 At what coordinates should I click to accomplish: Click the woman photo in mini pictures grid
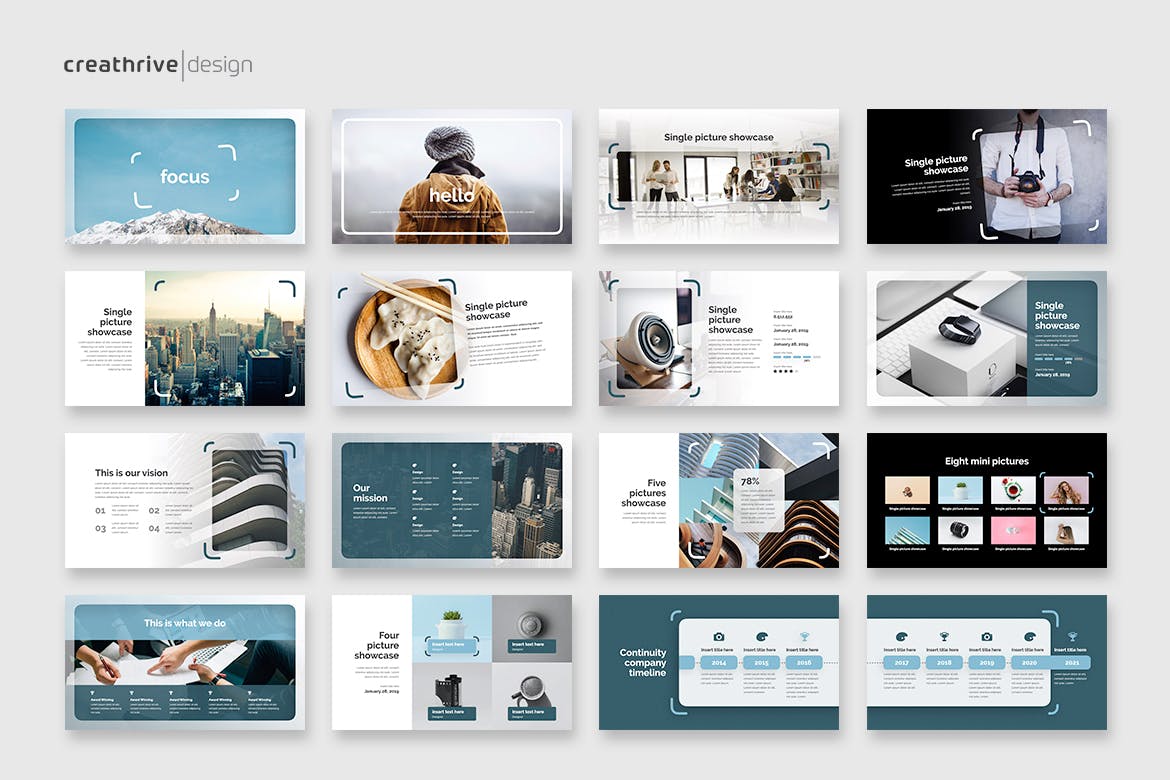[1065, 490]
